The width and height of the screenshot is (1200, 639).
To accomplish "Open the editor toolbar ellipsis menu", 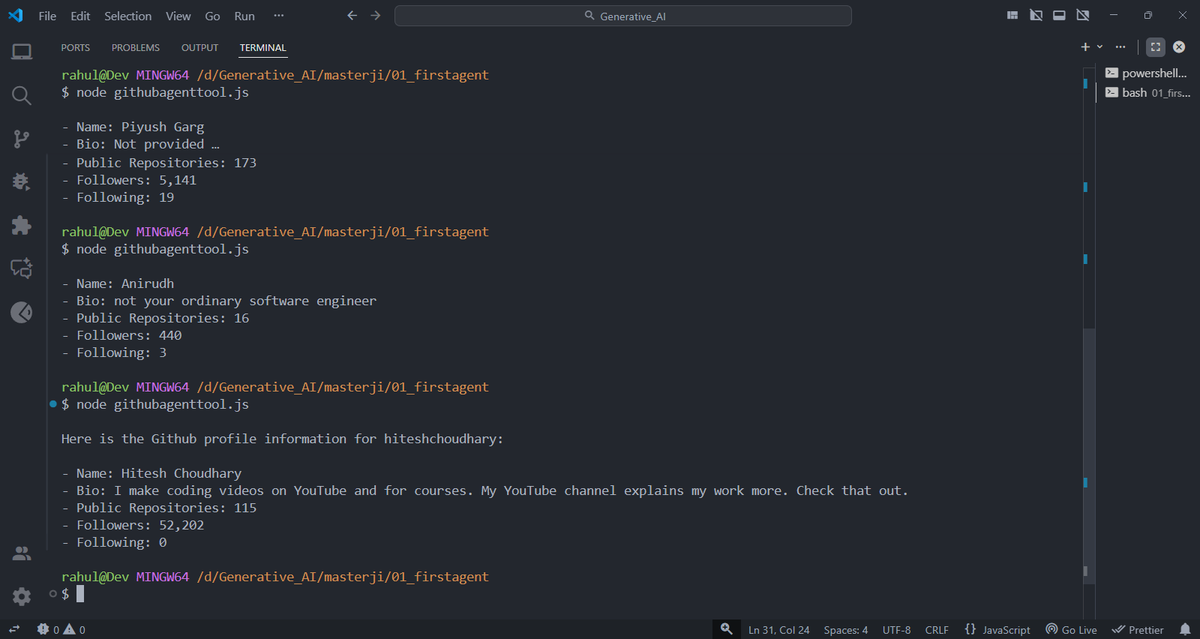I will (278, 15).
